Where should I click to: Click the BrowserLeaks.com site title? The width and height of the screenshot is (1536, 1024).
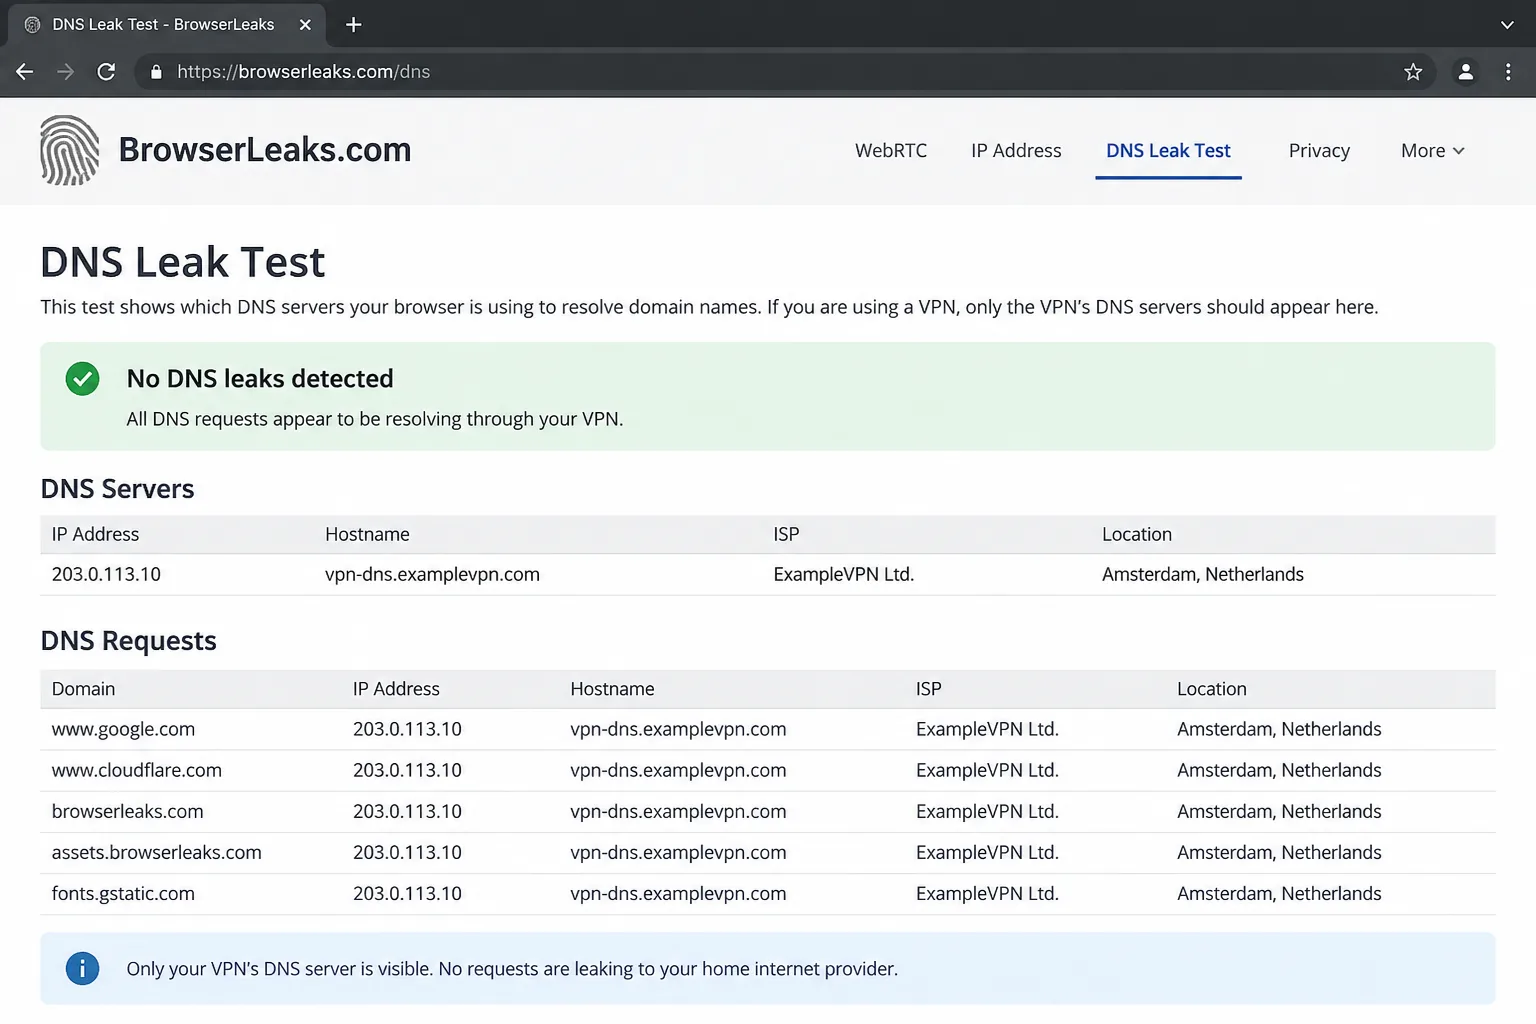265,150
